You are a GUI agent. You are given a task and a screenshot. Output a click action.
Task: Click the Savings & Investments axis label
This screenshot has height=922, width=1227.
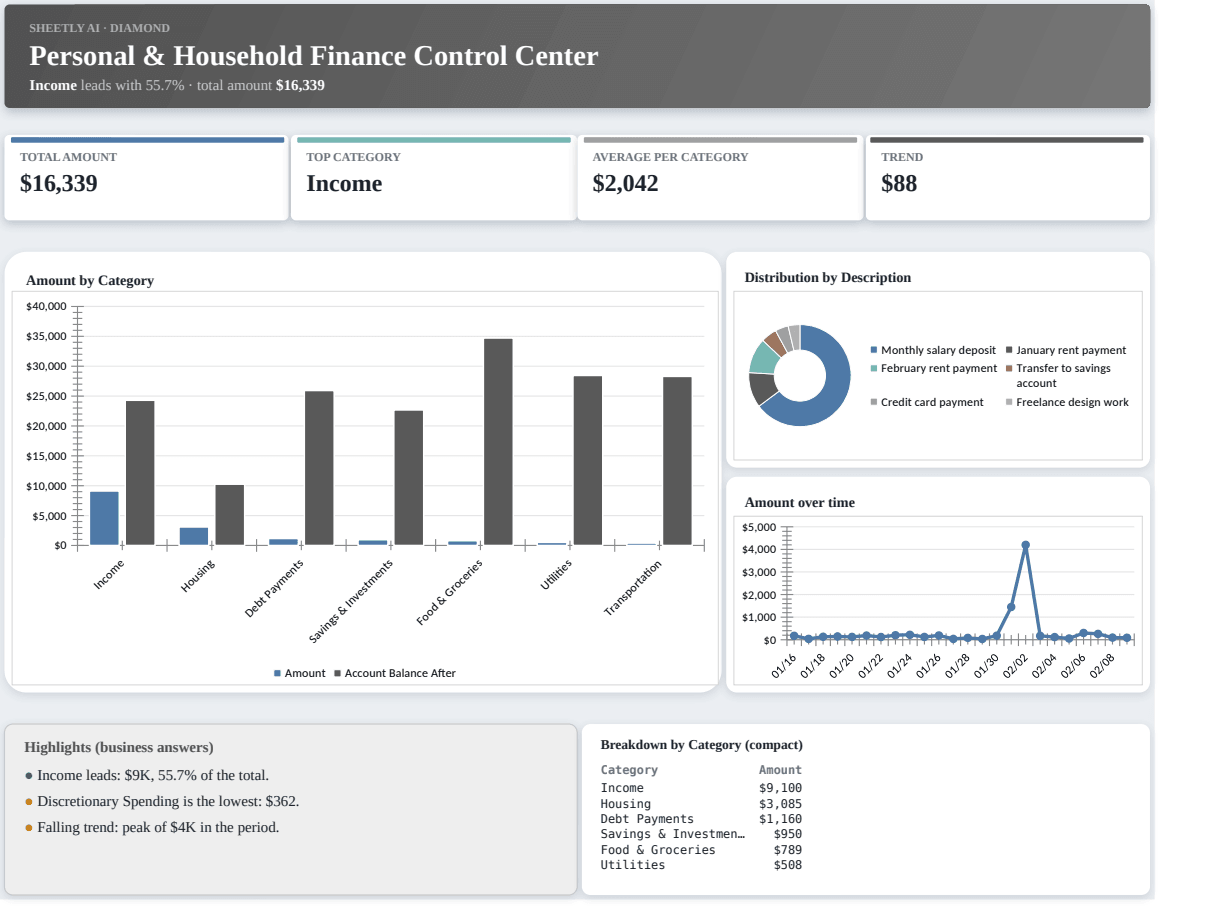(x=351, y=601)
